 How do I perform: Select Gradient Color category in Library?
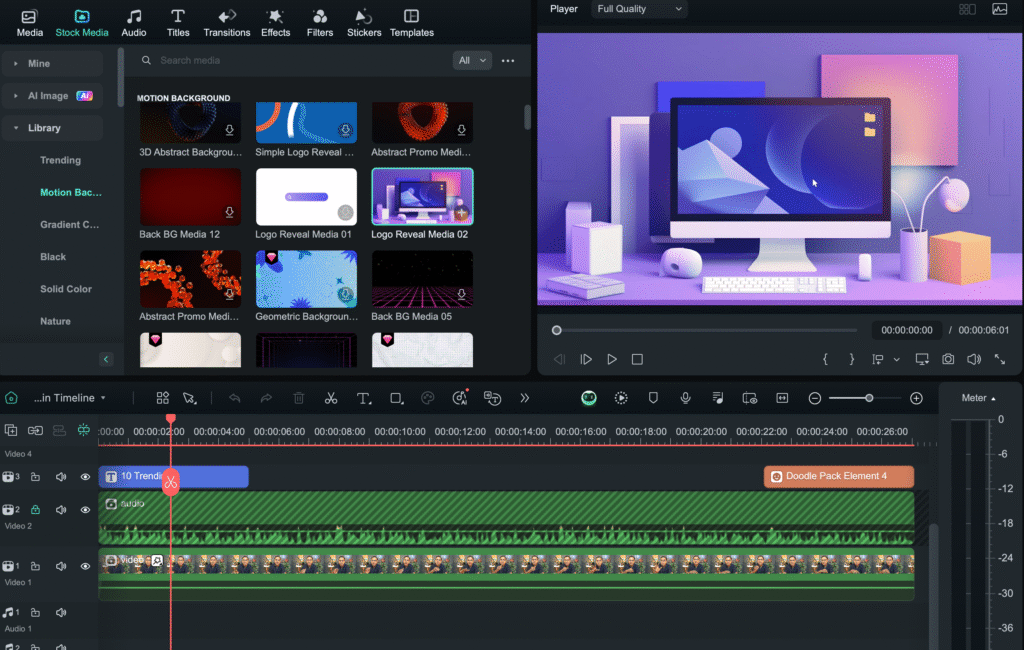(69, 225)
